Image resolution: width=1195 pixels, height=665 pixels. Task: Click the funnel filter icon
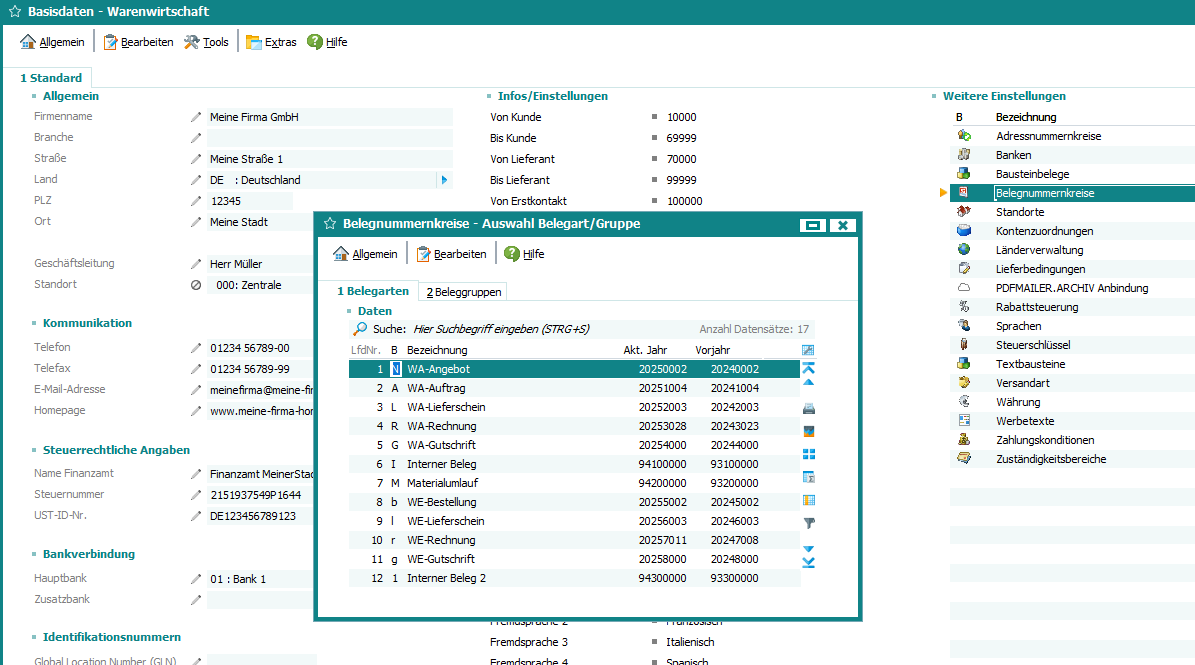[809, 523]
